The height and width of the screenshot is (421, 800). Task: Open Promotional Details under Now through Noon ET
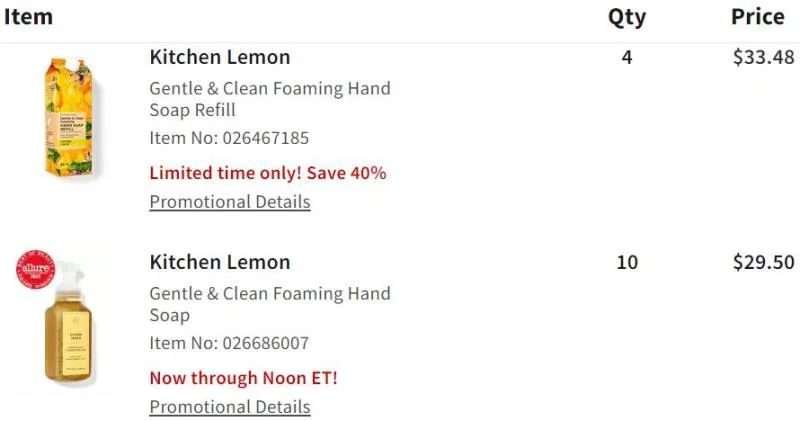(230, 407)
